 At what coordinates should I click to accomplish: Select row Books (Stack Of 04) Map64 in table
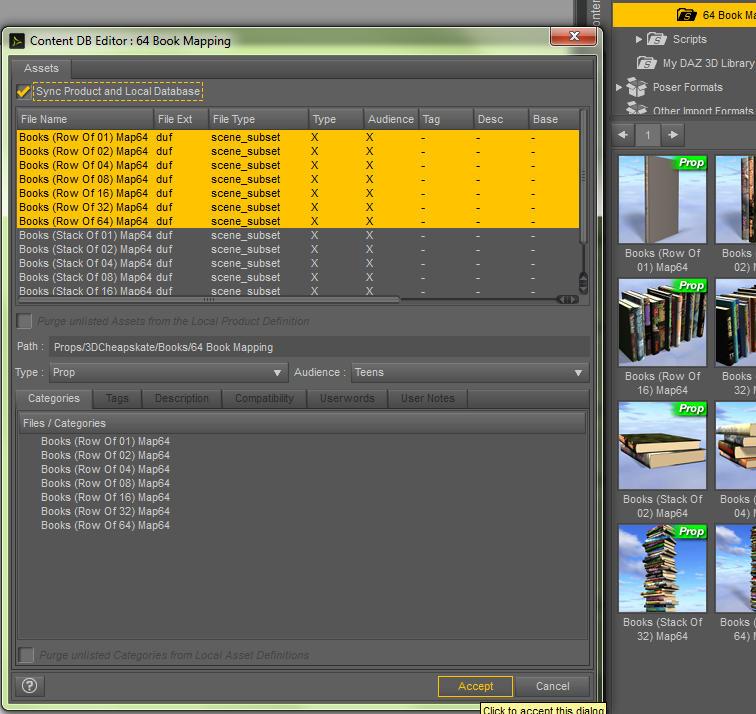tap(298, 263)
